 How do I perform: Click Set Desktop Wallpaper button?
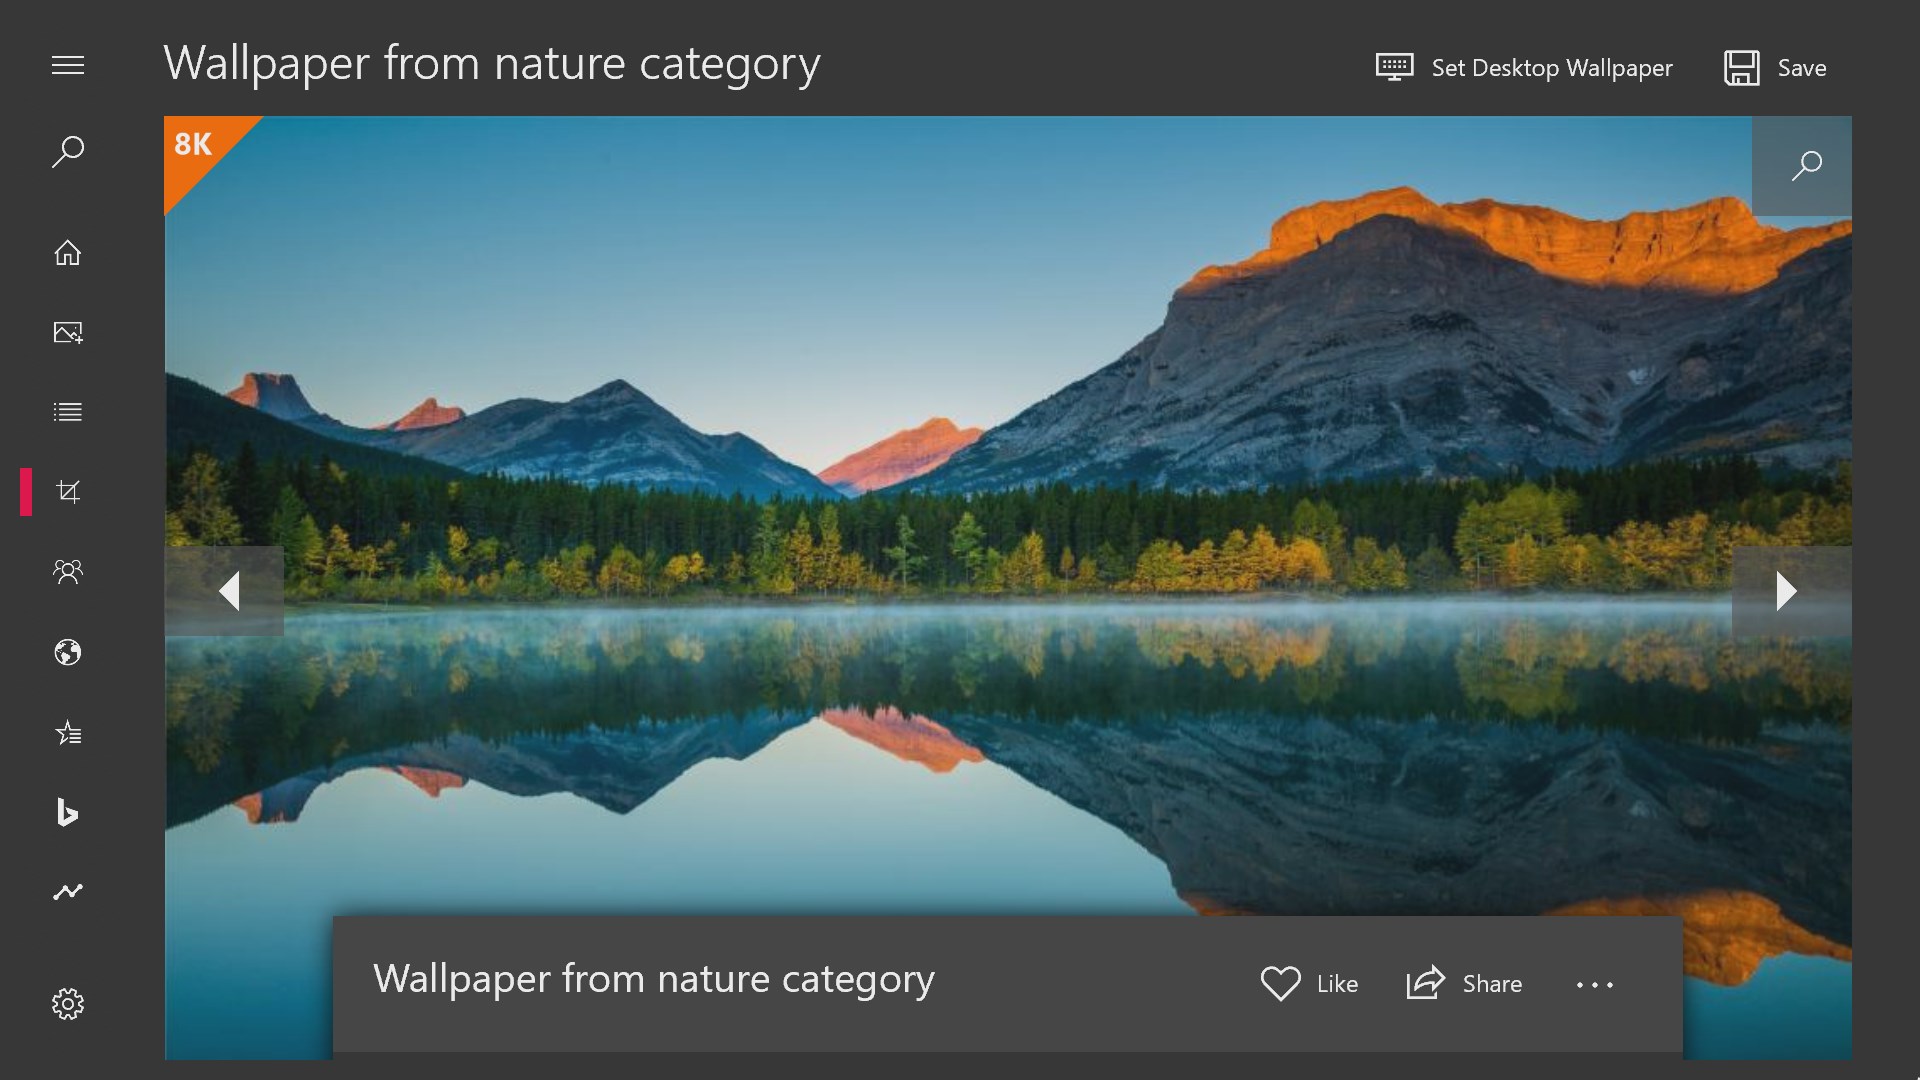click(x=1524, y=68)
